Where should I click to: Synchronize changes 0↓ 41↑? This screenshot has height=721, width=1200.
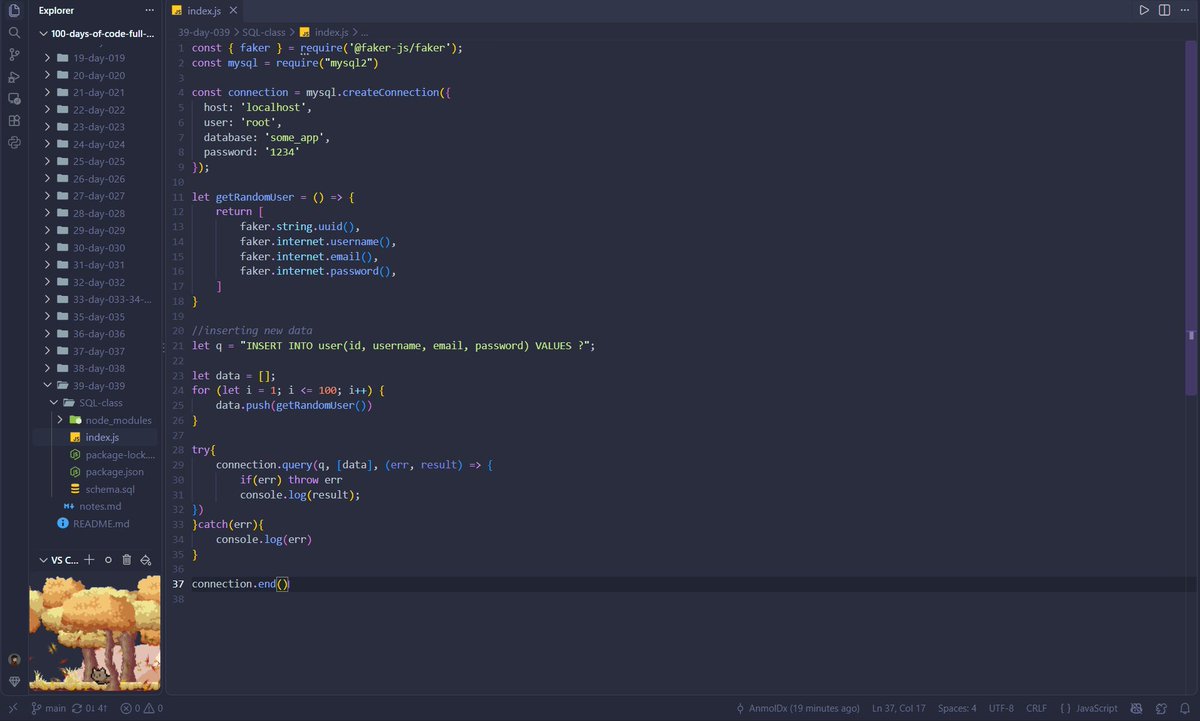(91, 708)
